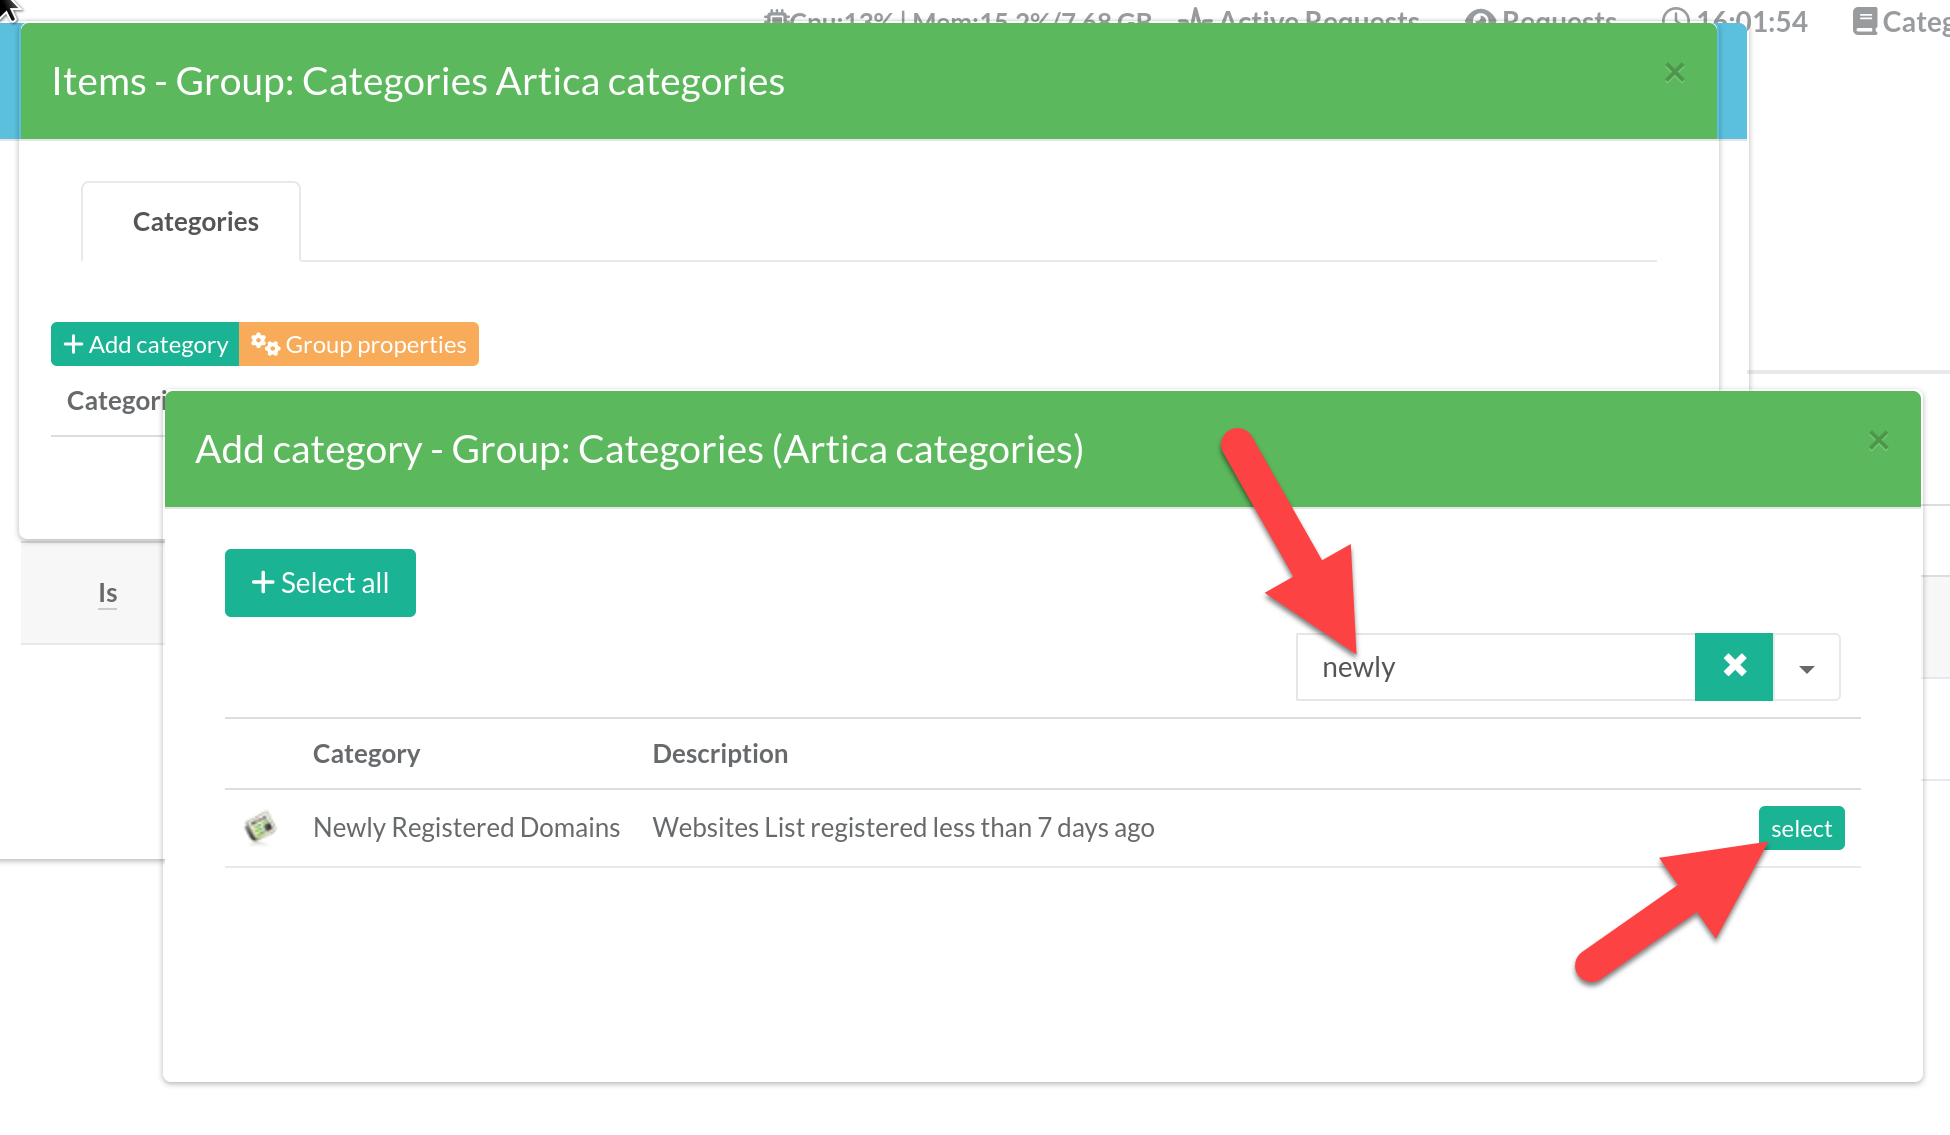Open Group properties
1950x1135 pixels.
point(359,345)
